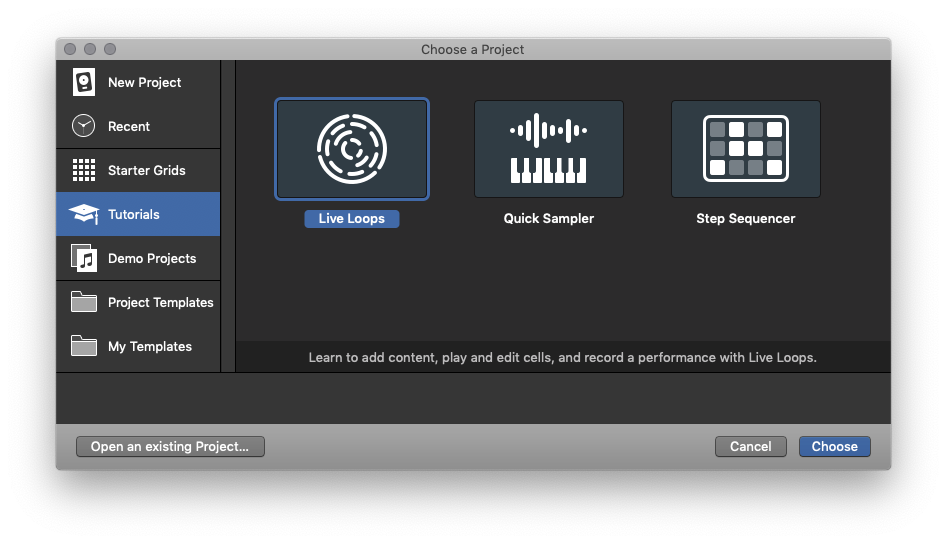Image resolution: width=947 pixels, height=544 pixels.
Task: Click the New Project disk icon
Action: click(84, 82)
